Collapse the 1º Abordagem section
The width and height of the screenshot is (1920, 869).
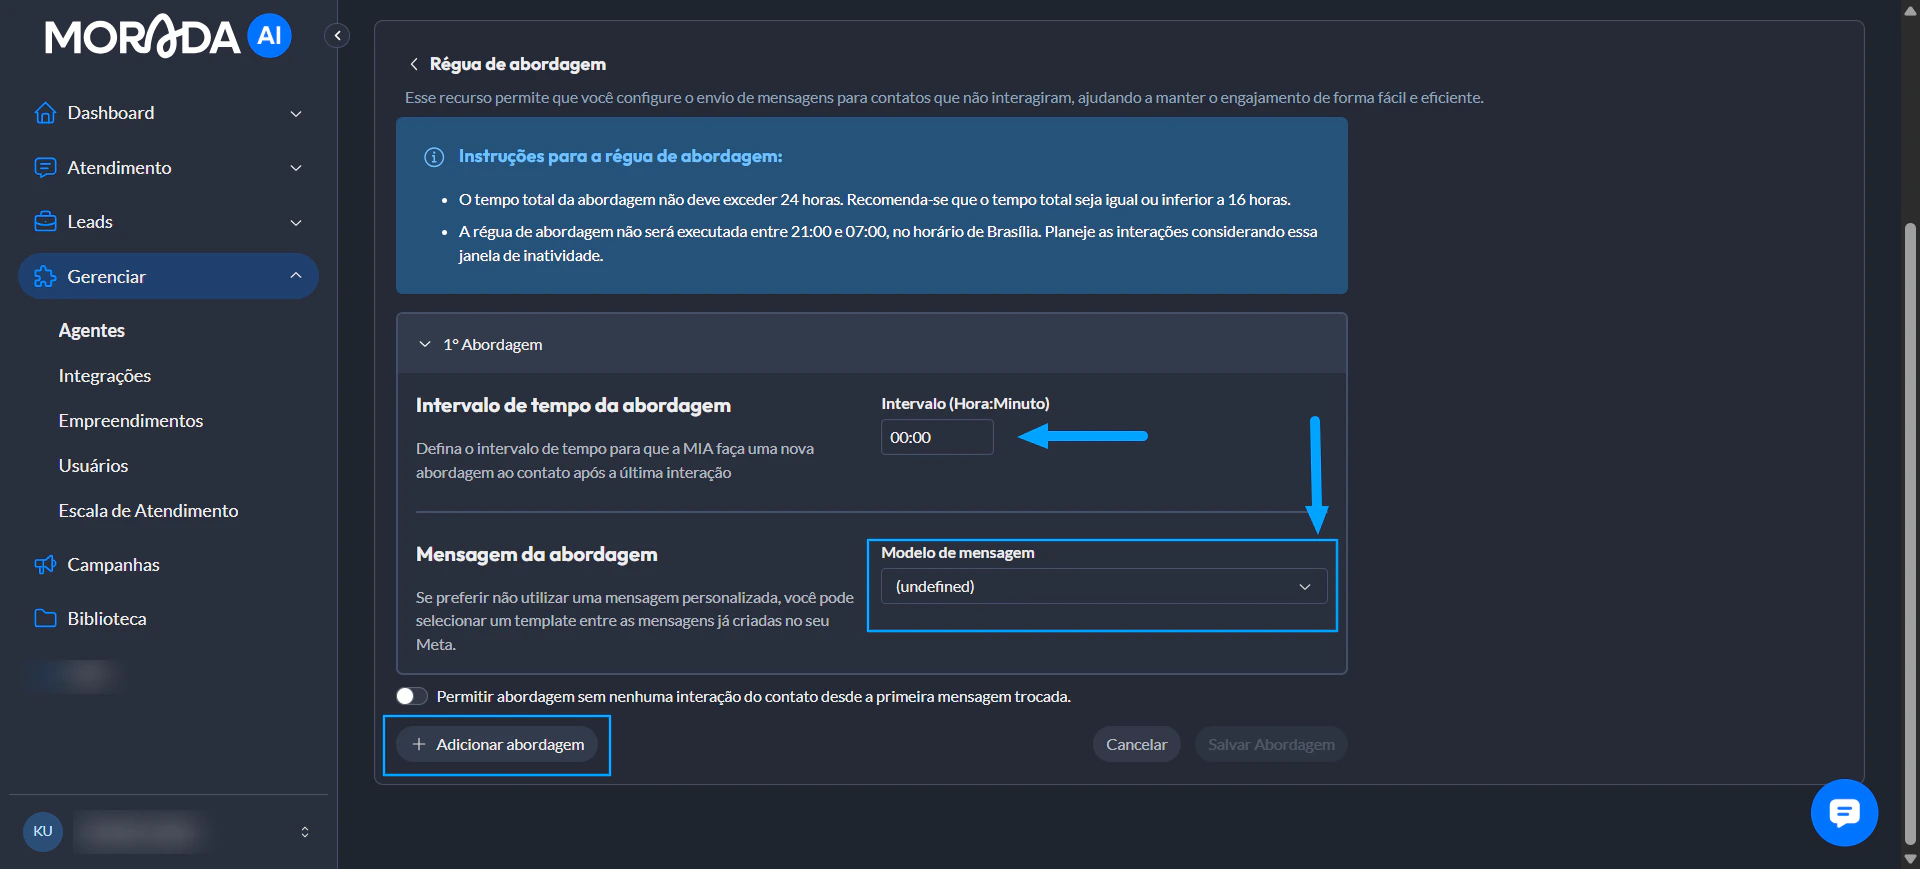pyautogui.click(x=425, y=344)
